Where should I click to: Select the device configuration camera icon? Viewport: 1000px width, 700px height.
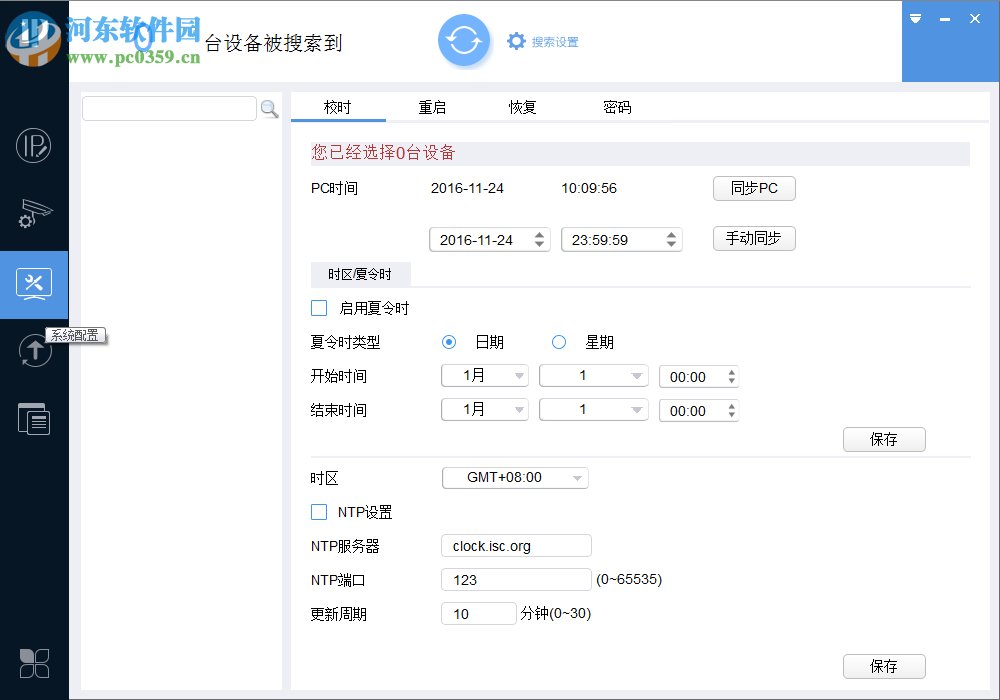(34, 215)
